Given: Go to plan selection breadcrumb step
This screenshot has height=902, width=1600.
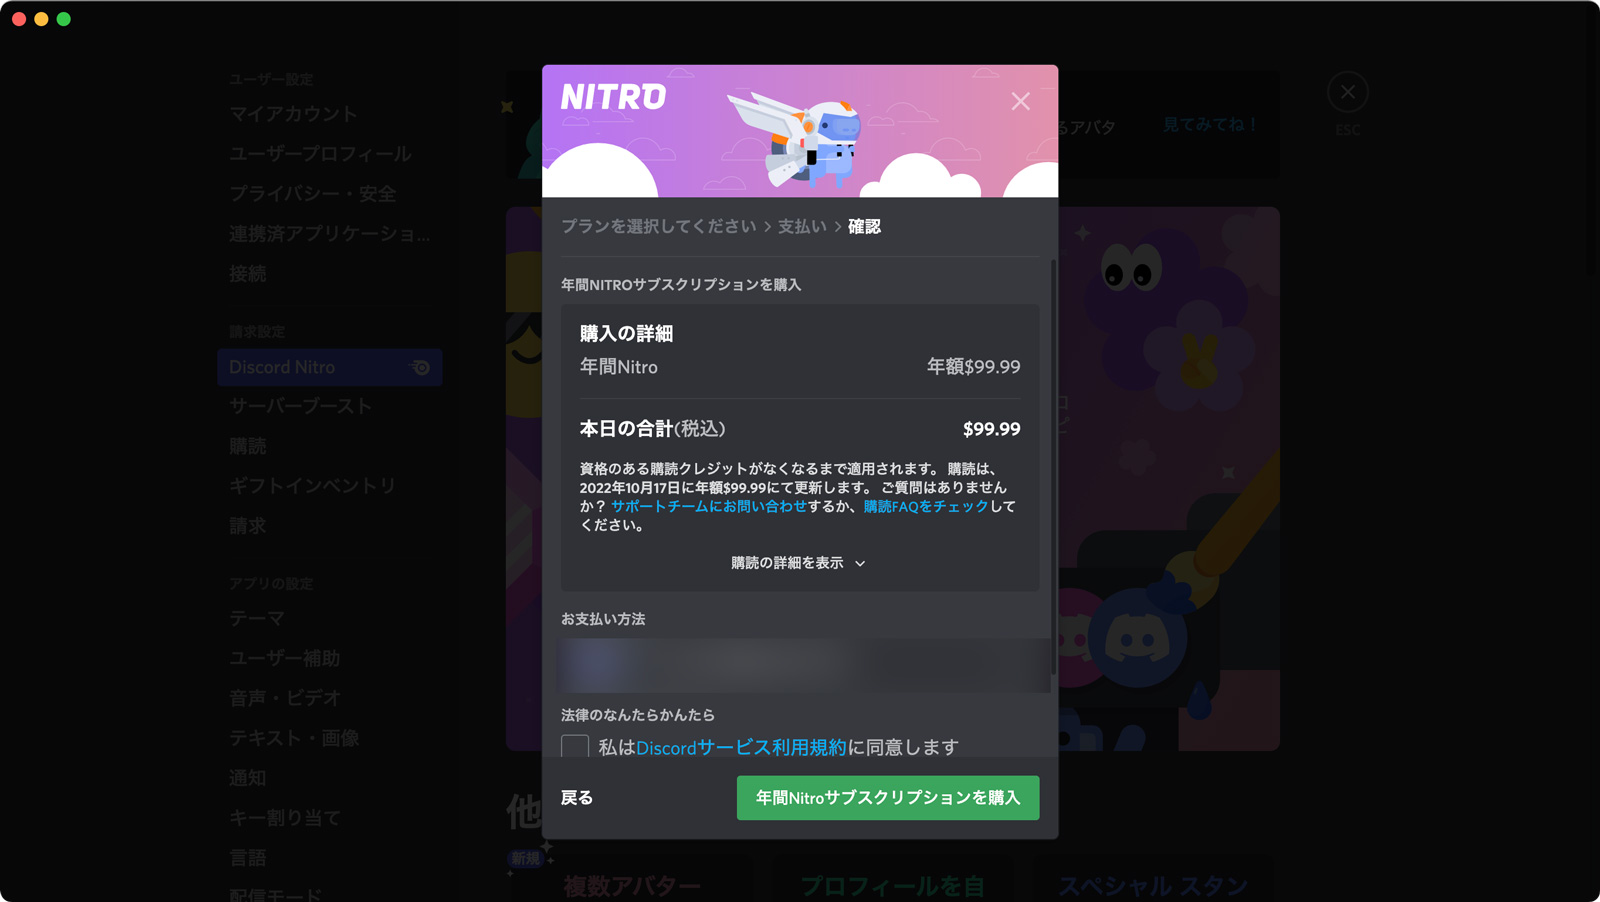Looking at the screenshot, I should (658, 227).
